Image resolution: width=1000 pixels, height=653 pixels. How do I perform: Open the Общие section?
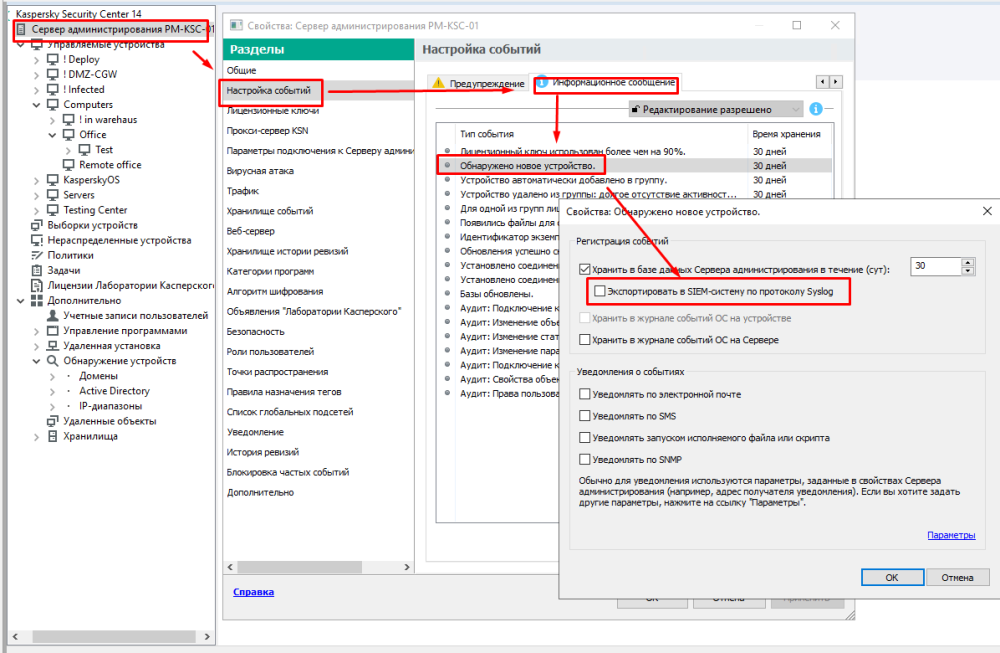[x=241, y=70]
